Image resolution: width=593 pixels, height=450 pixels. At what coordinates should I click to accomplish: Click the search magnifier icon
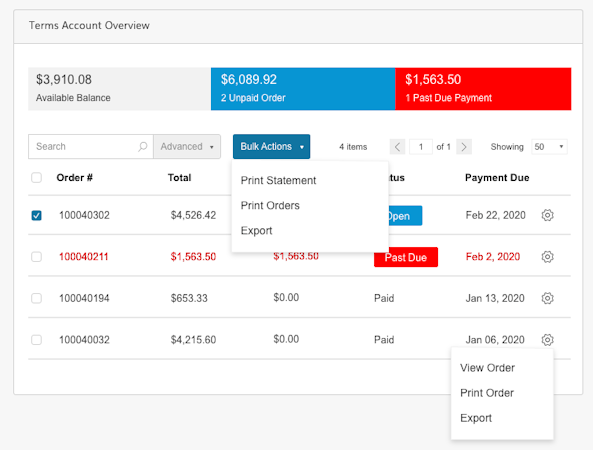tap(143, 146)
